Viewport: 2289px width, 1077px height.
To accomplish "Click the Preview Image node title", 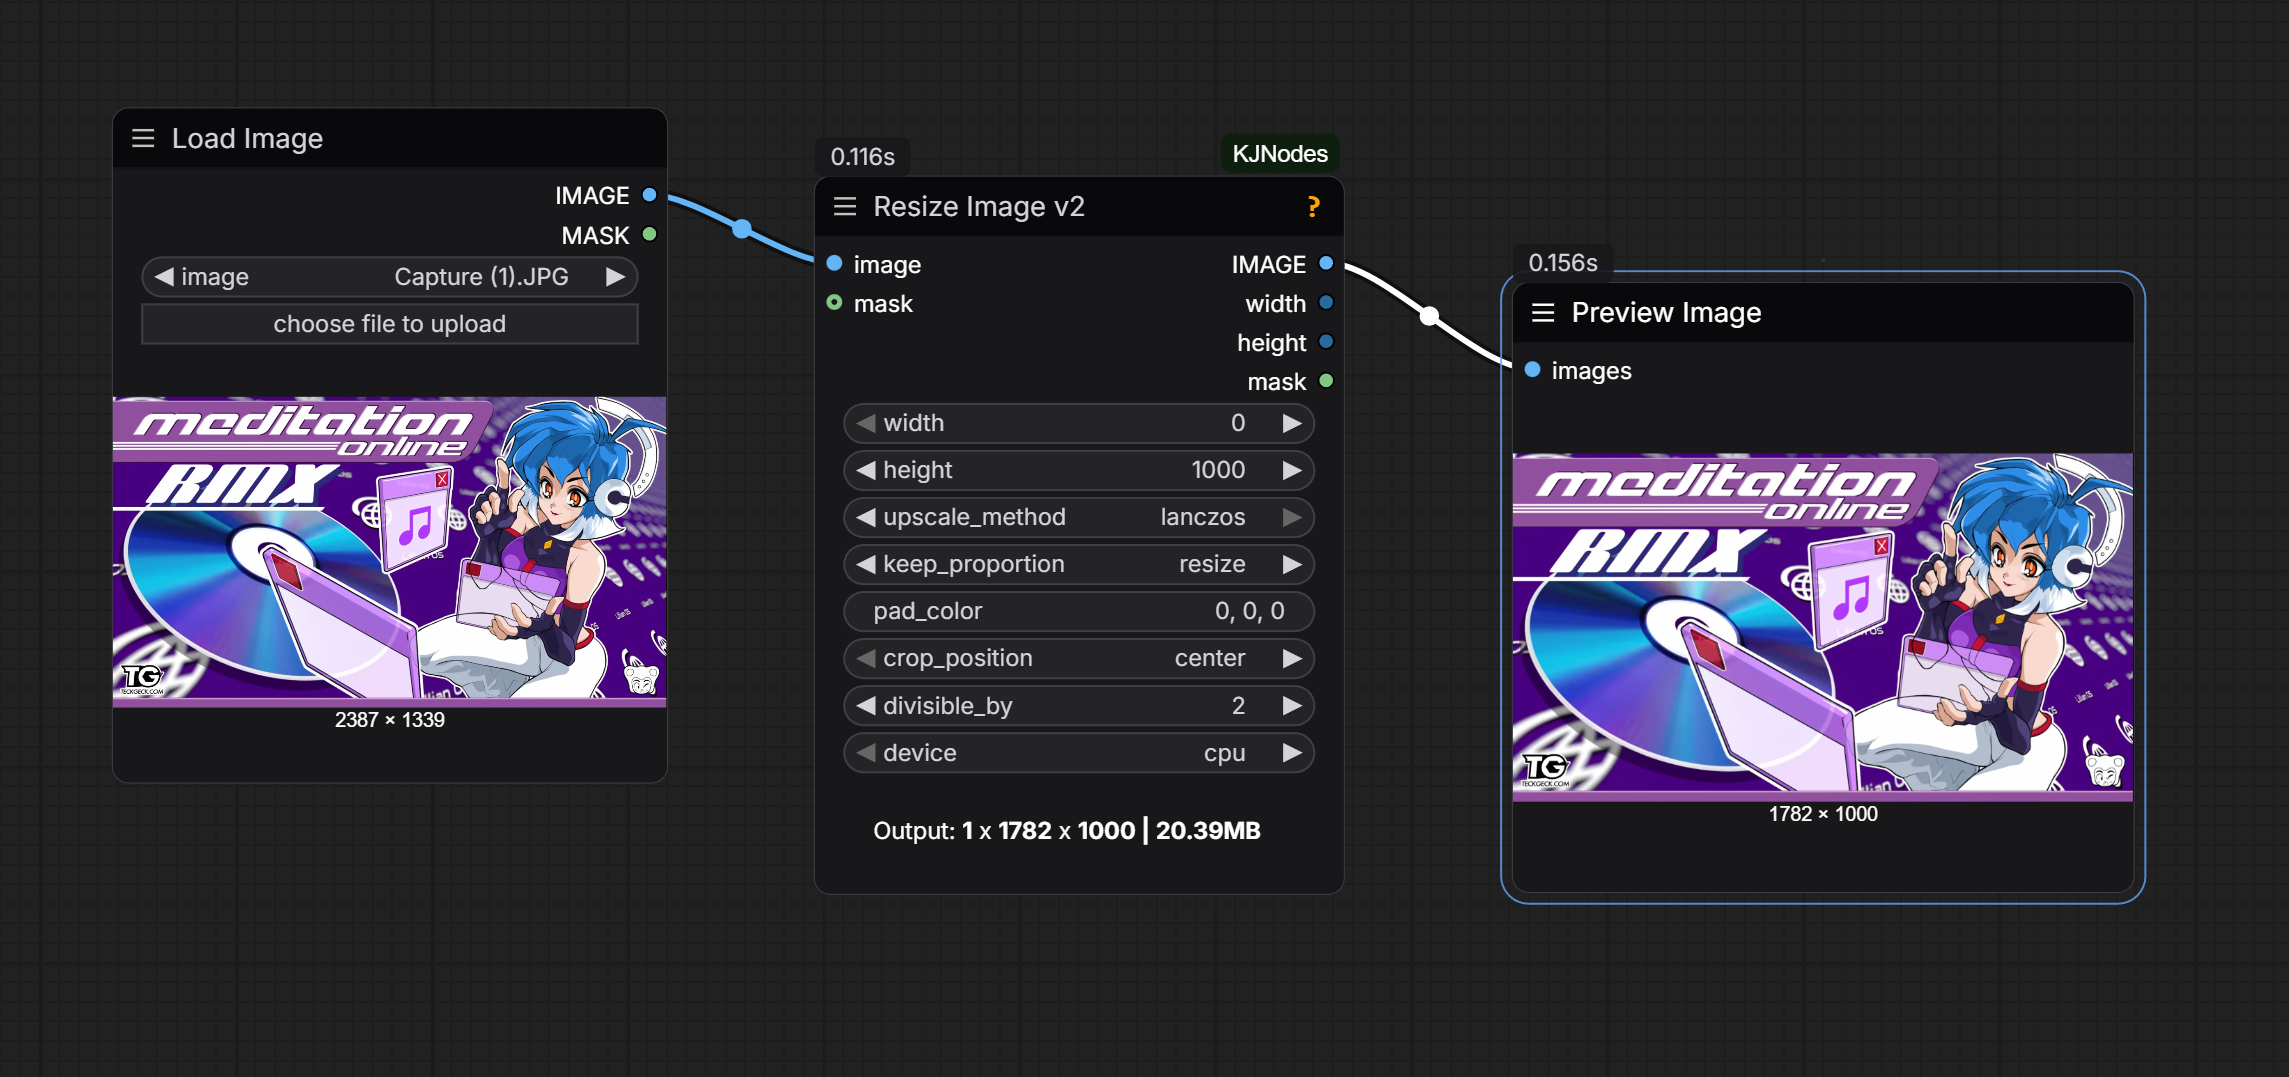I will click(x=1666, y=312).
